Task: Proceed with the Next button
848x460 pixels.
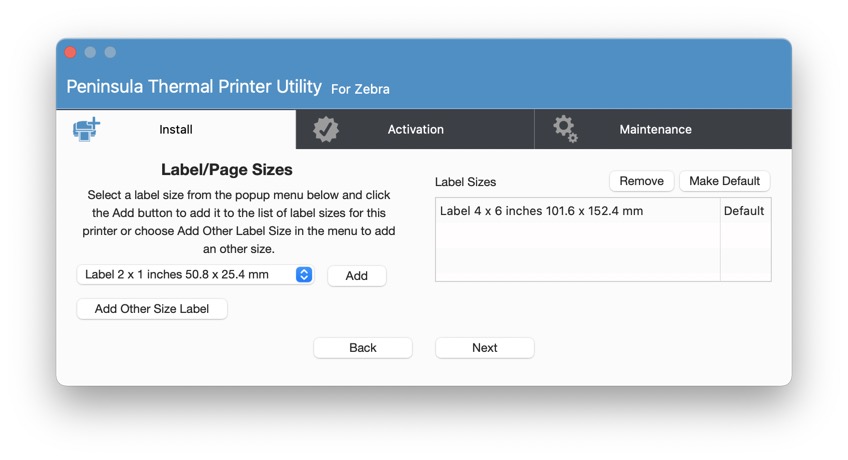Action: point(484,348)
